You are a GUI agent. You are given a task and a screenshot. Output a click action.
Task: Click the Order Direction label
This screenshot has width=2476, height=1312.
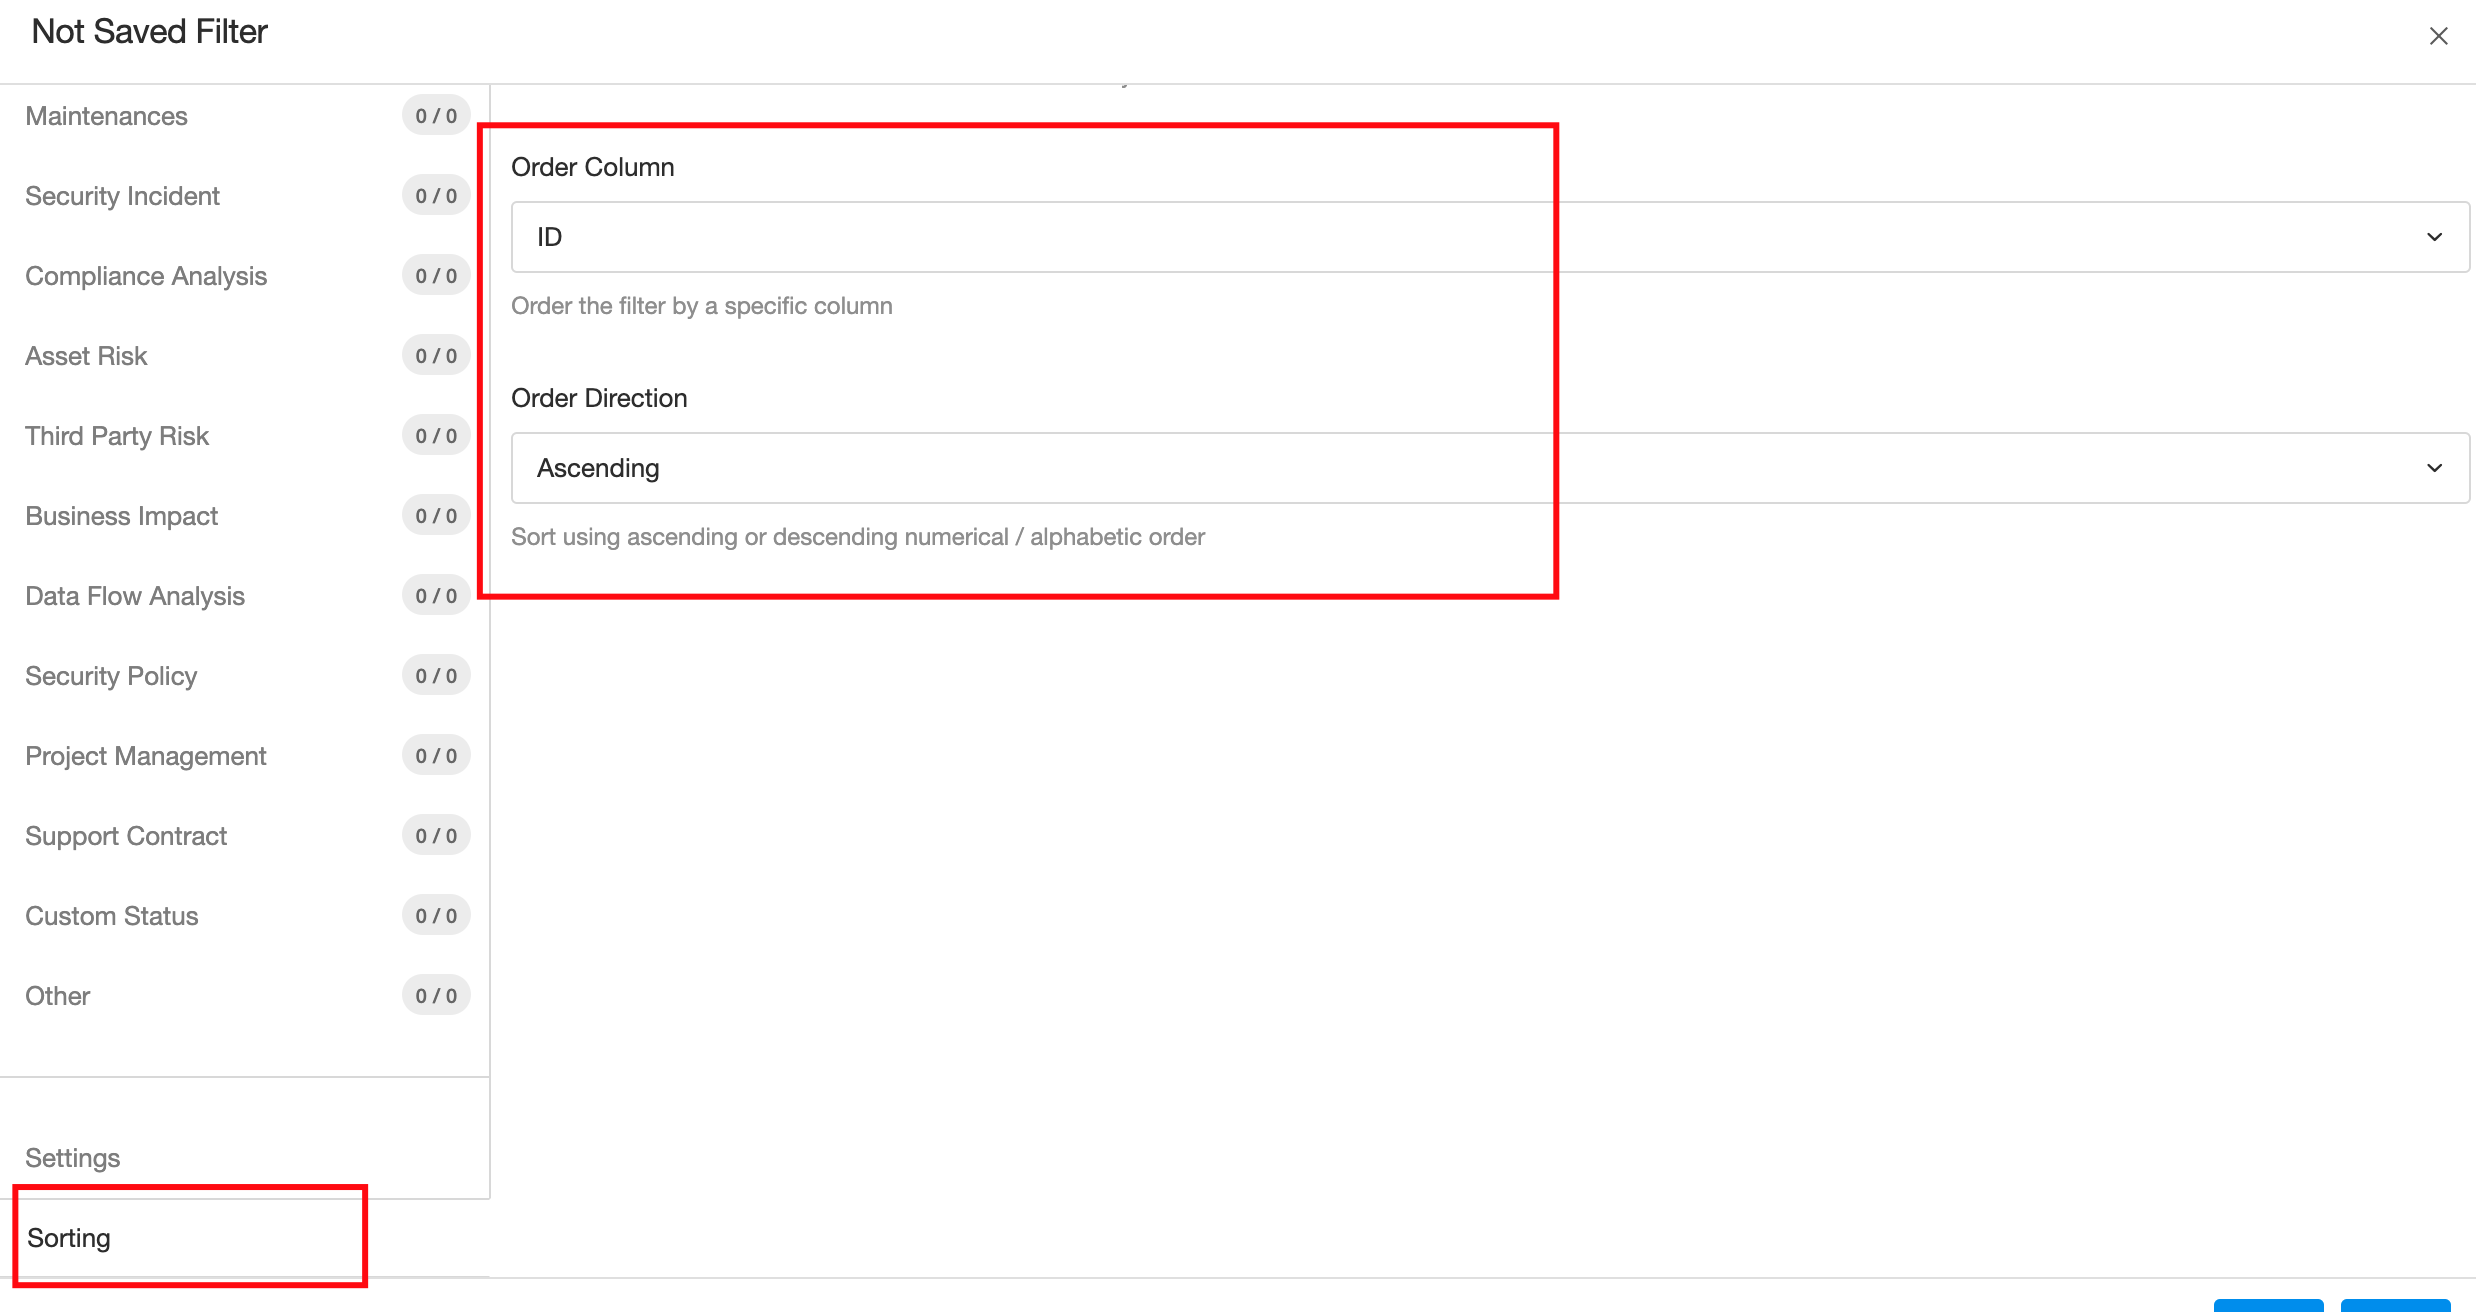[x=599, y=398]
